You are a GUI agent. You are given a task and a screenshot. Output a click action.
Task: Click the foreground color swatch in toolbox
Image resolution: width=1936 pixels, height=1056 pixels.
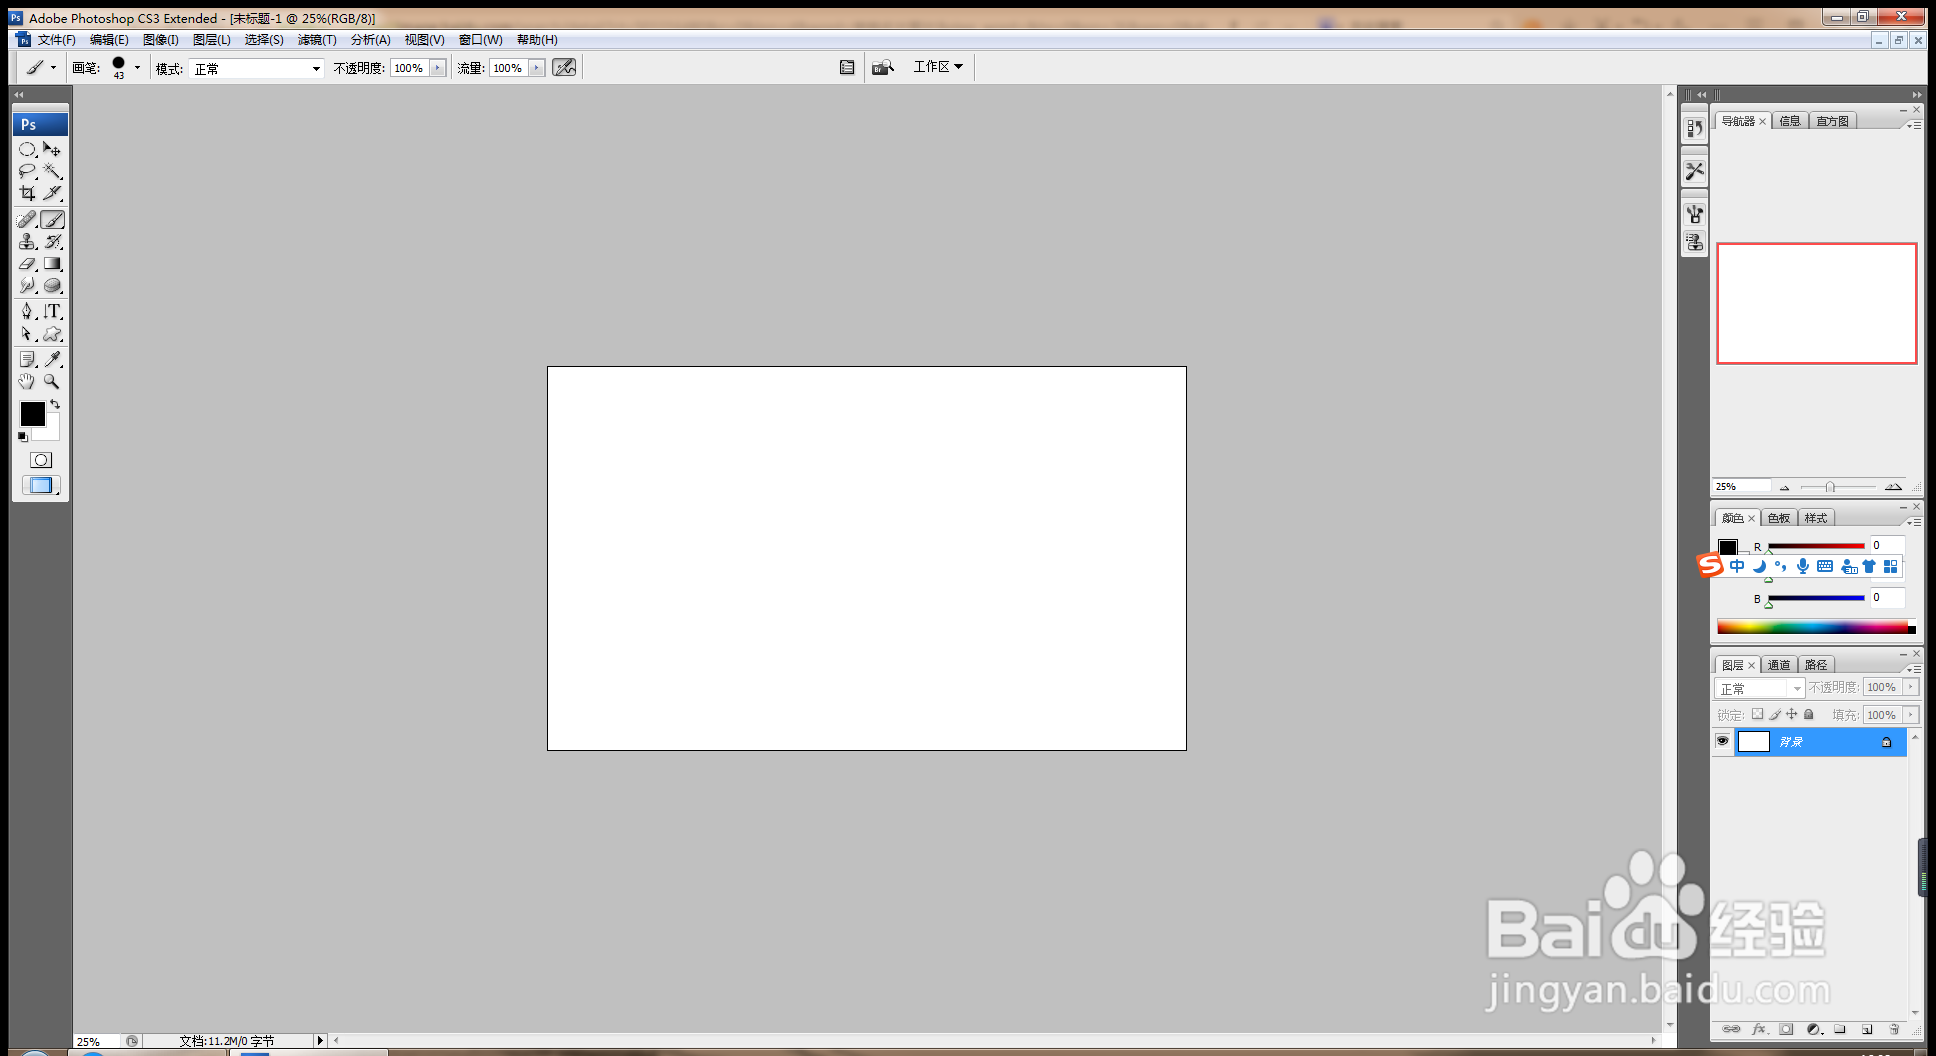[32, 413]
